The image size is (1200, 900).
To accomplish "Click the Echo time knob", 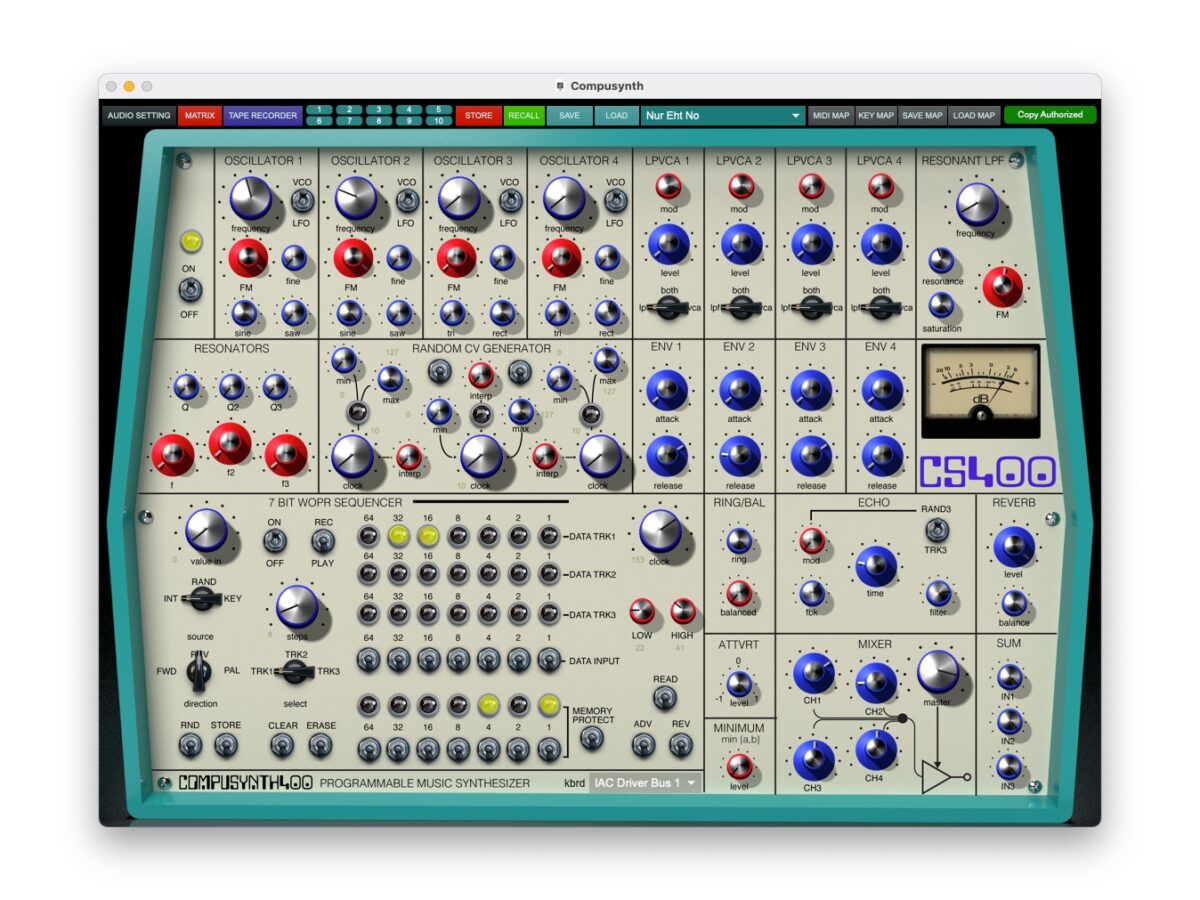I will pyautogui.click(x=876, y=566).
